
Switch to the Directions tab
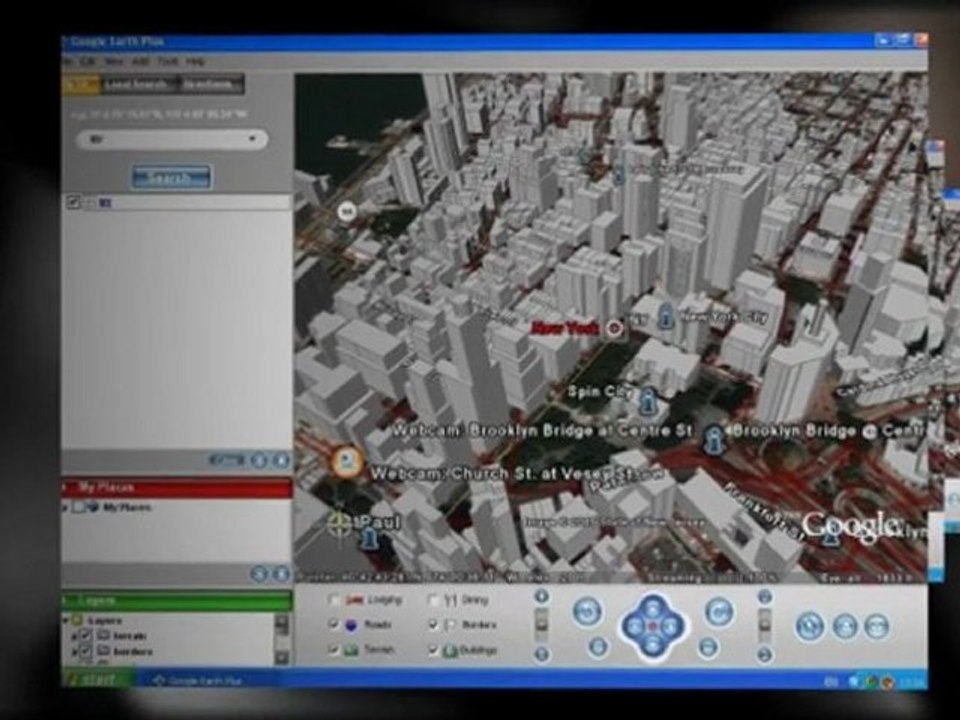click(210, 84)
